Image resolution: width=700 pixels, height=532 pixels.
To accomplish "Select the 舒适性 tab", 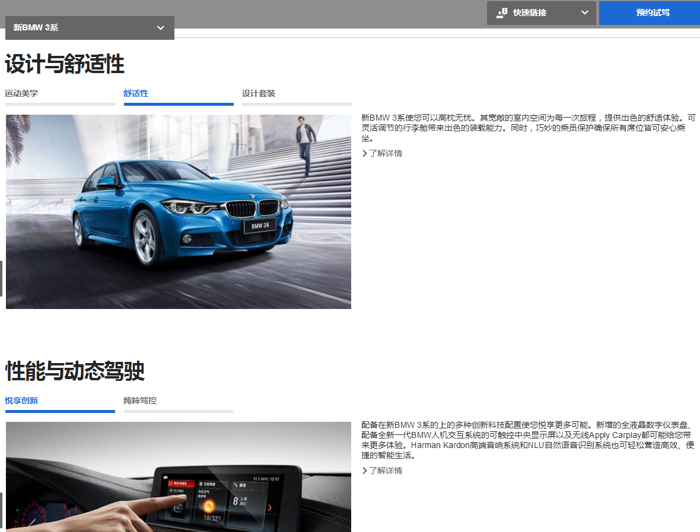I will pyautogui.click(x=179, y=97).
